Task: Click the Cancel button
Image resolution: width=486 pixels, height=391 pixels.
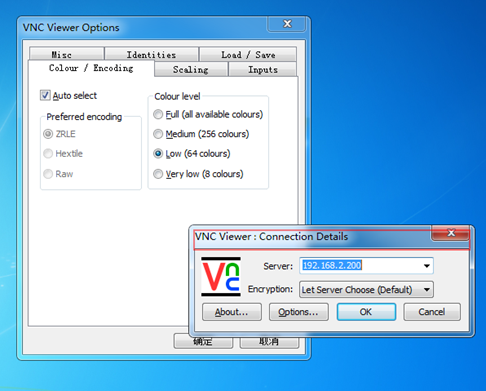Action: [432, 312]
